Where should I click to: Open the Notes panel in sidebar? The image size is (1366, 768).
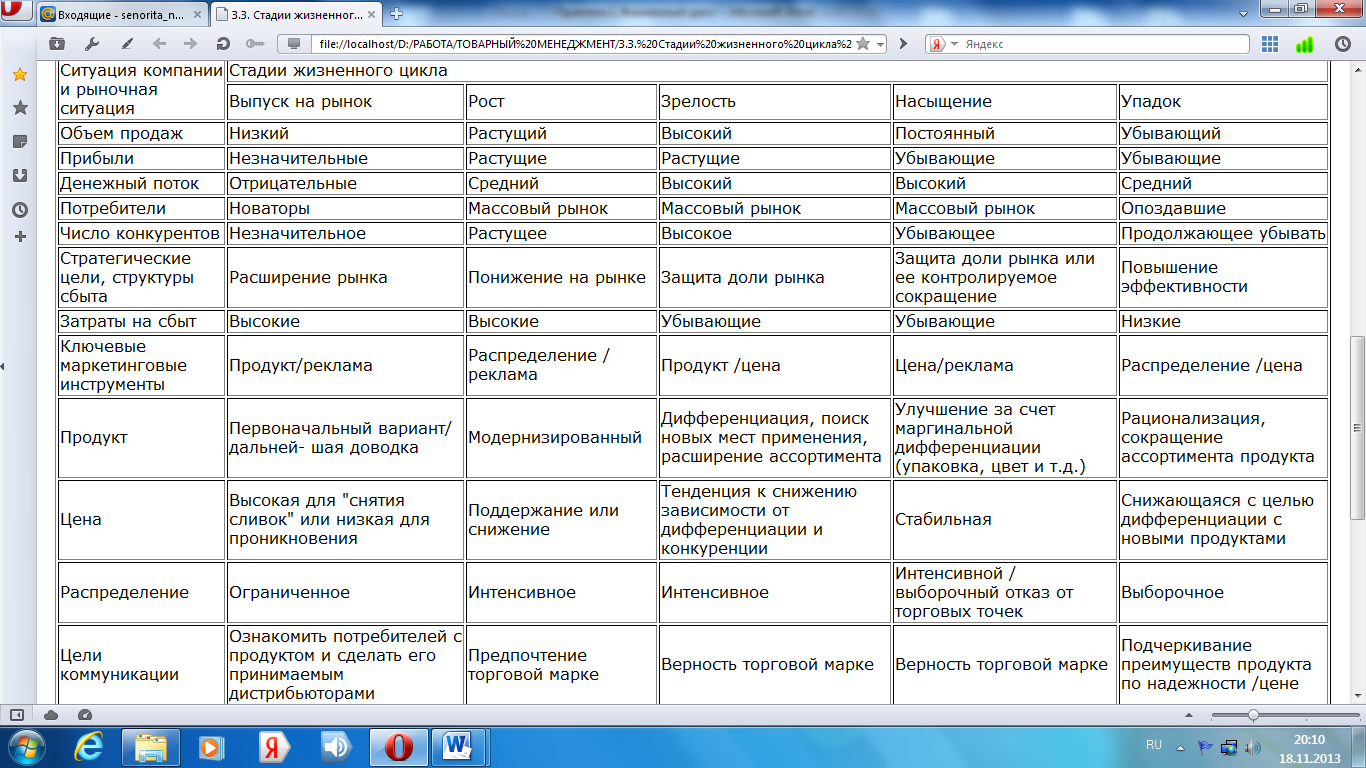coord(19,141)
